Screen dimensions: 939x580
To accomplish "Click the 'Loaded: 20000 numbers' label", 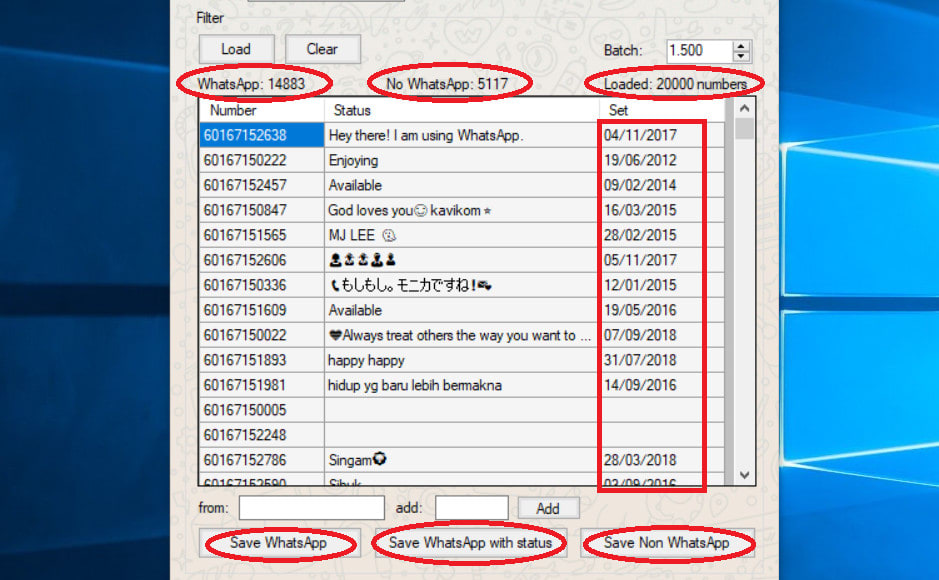I will [x=676, y=84].
